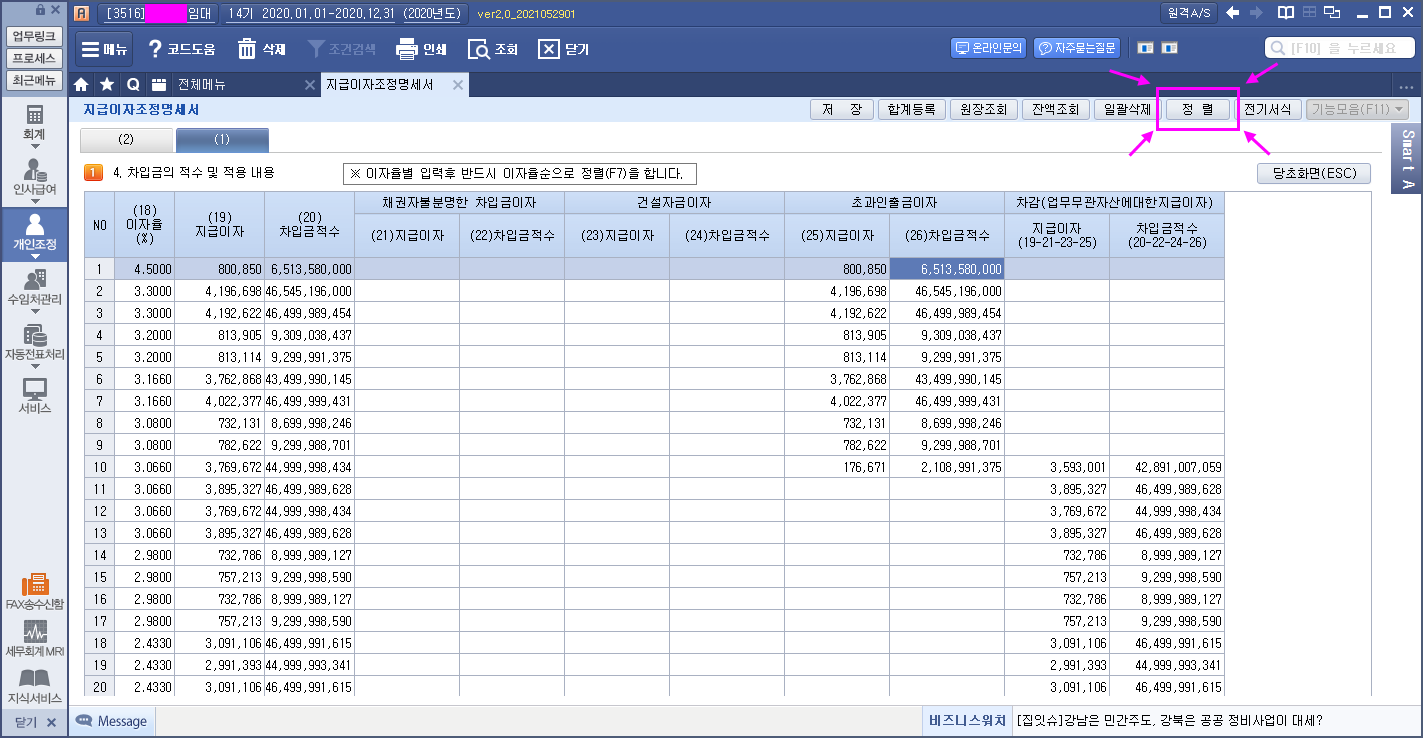Click the 당초화면(ESC) button
This screenshot has width=1423, height=738.
pyautogui.click(x=1313, y=173)
